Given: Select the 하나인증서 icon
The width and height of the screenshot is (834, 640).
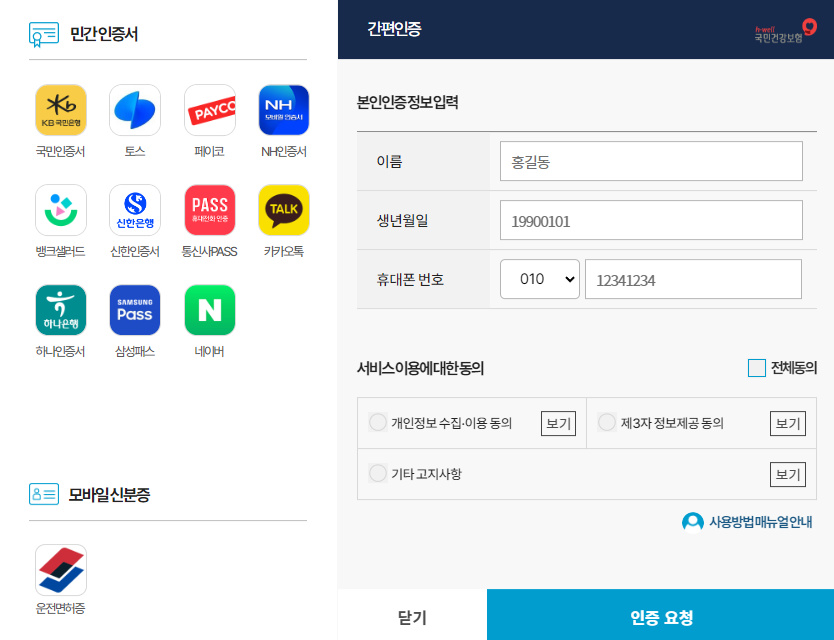Looking at the screenshot, I should pos(61,310).
